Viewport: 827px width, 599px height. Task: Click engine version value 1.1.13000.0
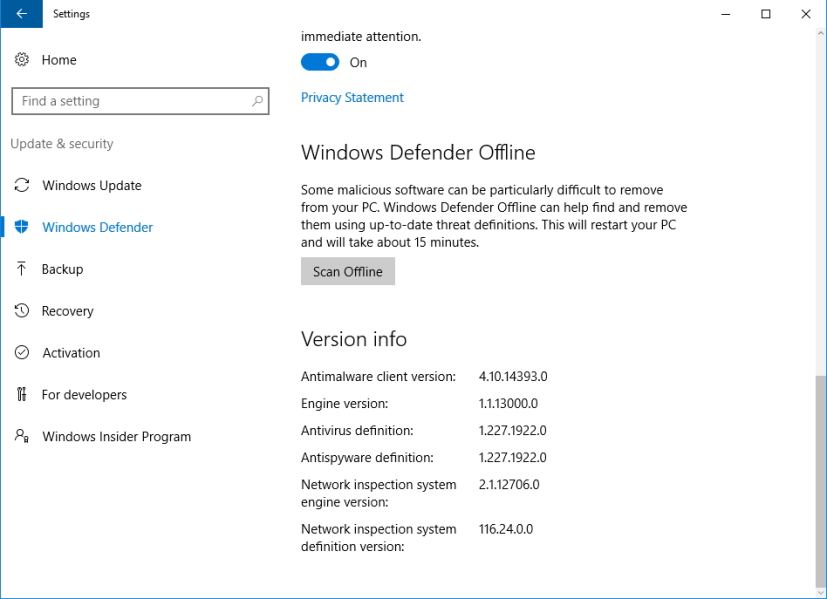508,403
